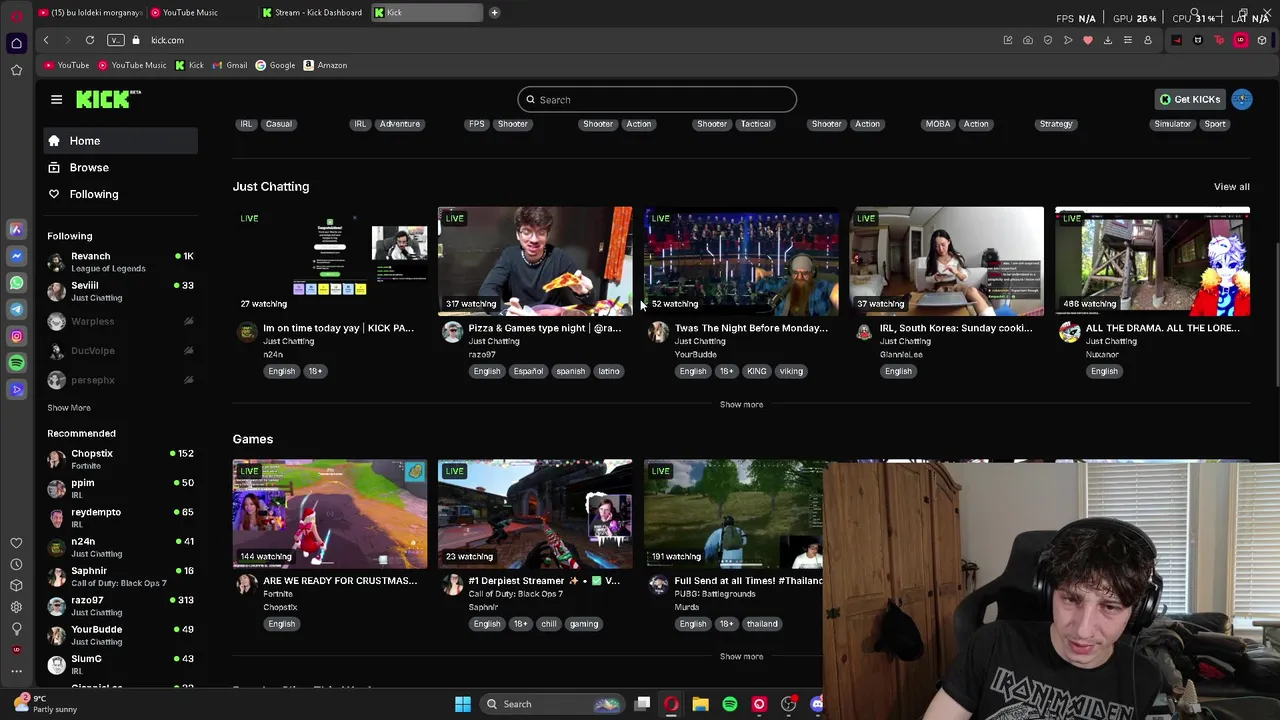The width and height of the screenshot is (1280, 720).
Task: Open Telegram in the Opera sidebar
Action: click(16, 310)
